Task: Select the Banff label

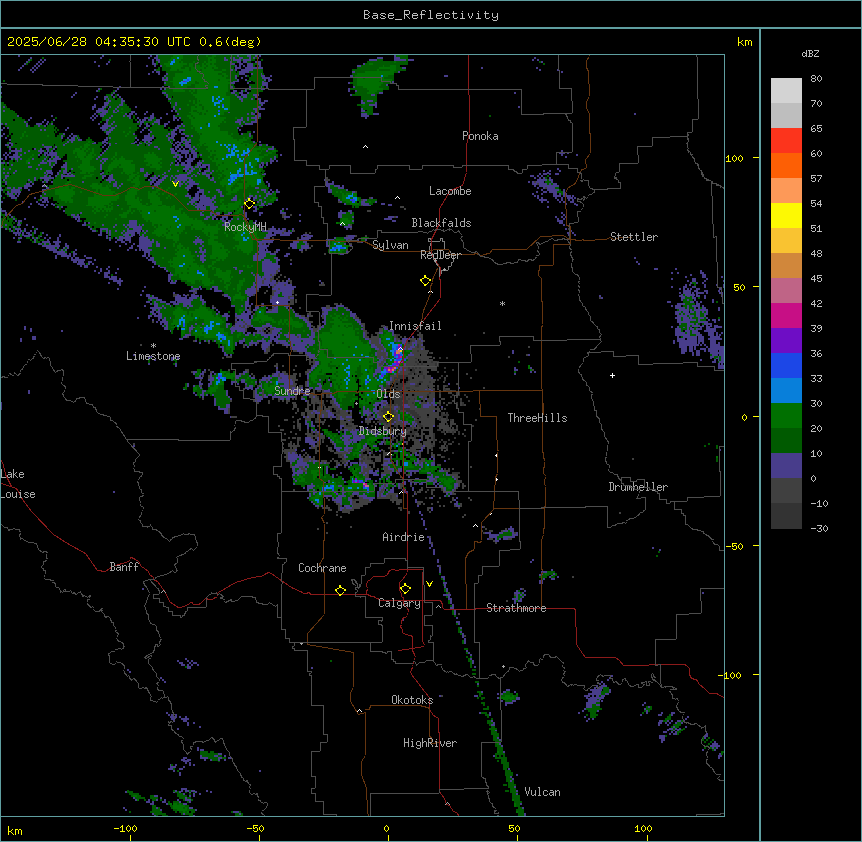Action: [124, 567]
